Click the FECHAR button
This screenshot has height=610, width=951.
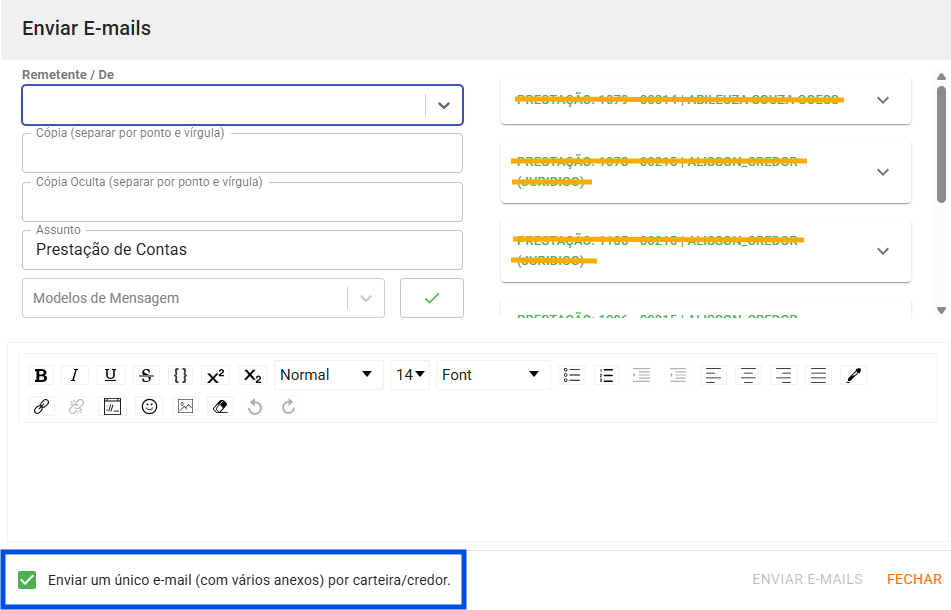914,579
